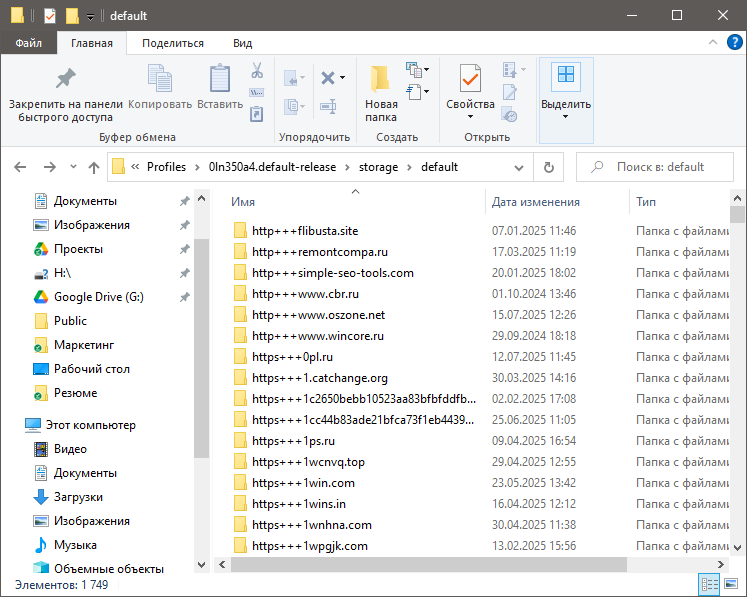Image resolution: width=747 pixels, height=597 pixels.
Task: Select folder https+++1.catchange.org
Action: point(320,378)
